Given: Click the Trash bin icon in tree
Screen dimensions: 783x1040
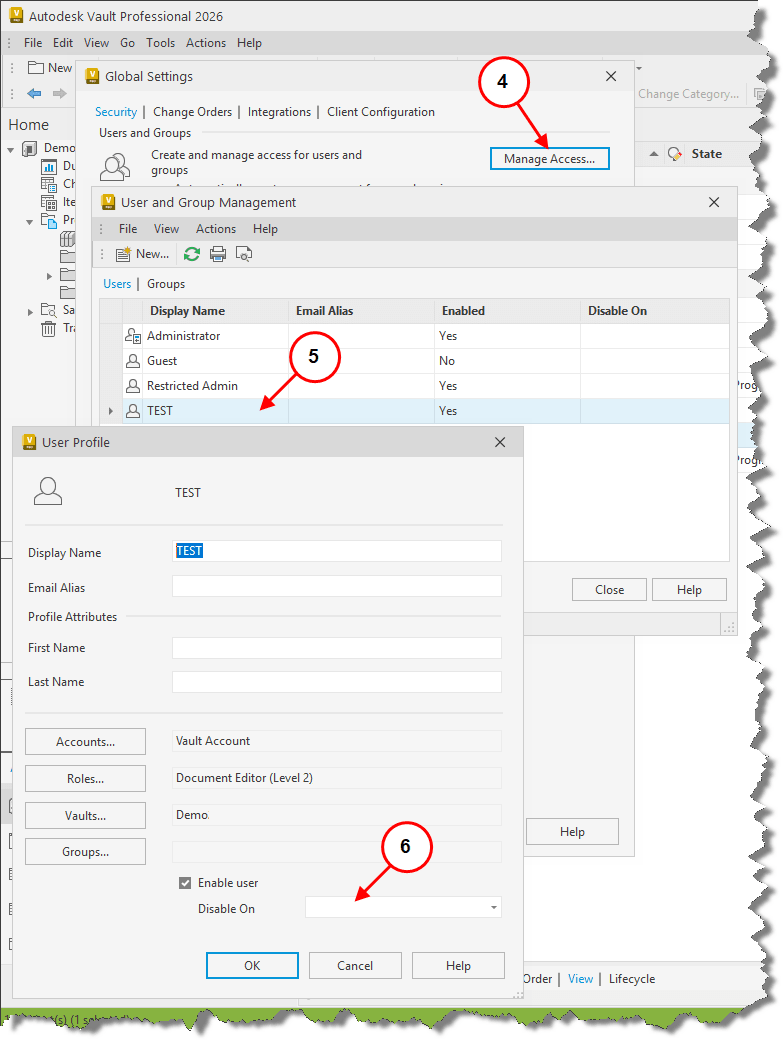Looking at the screenshot, I should (x=48, y=328).
